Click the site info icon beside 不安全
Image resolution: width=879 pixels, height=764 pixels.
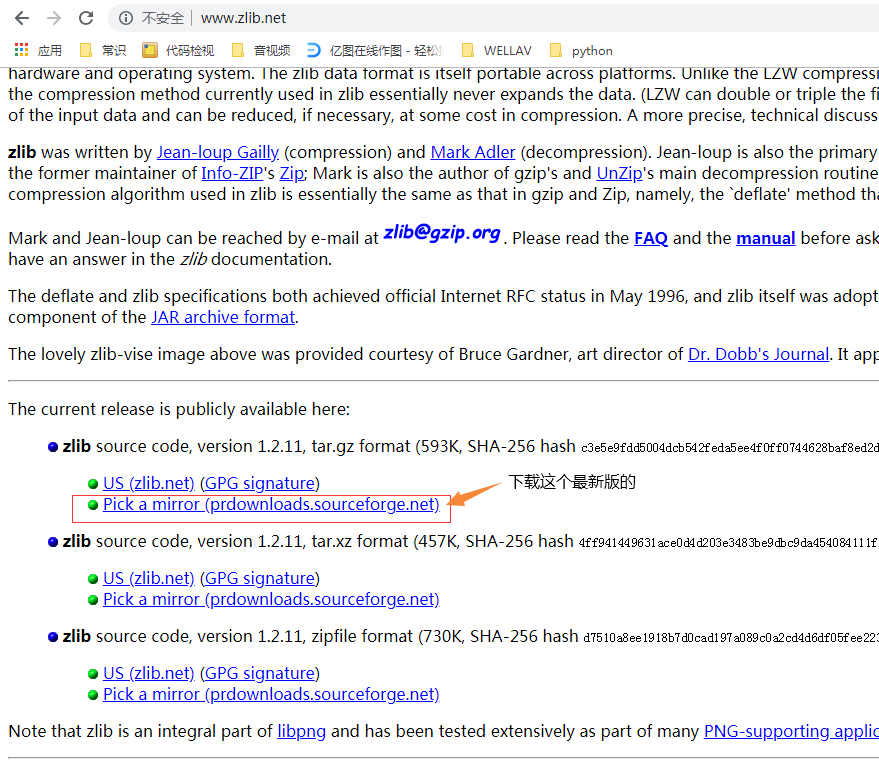click(126, 18)
